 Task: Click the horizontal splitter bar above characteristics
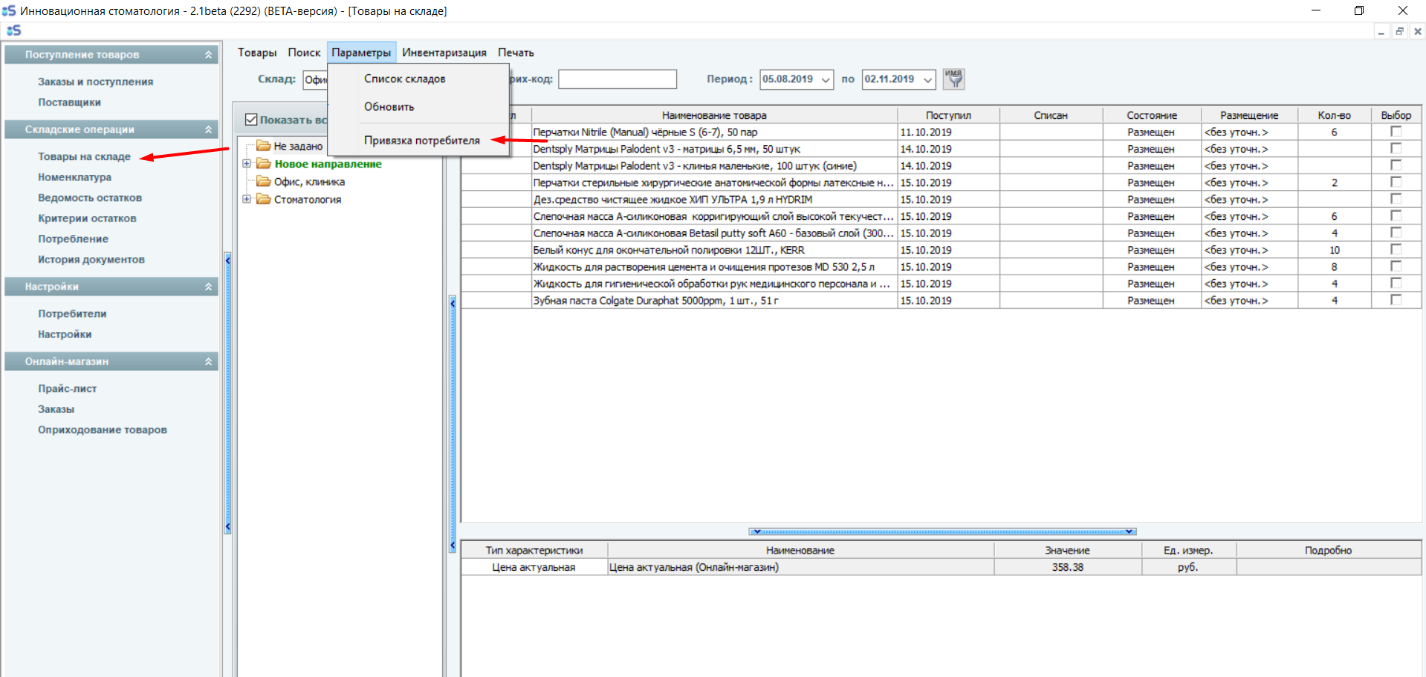[x=942, y=532]
